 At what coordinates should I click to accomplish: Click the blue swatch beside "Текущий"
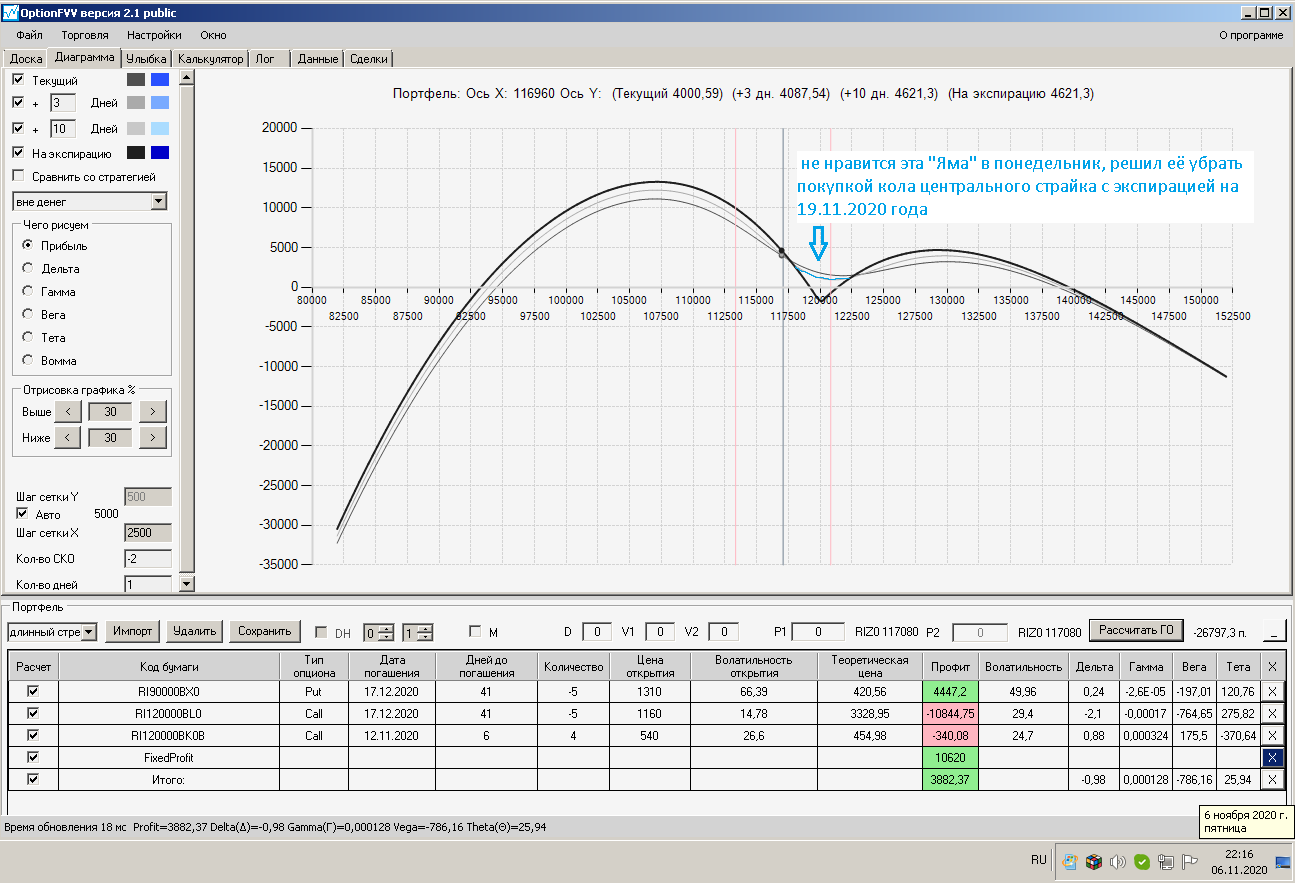159,79
